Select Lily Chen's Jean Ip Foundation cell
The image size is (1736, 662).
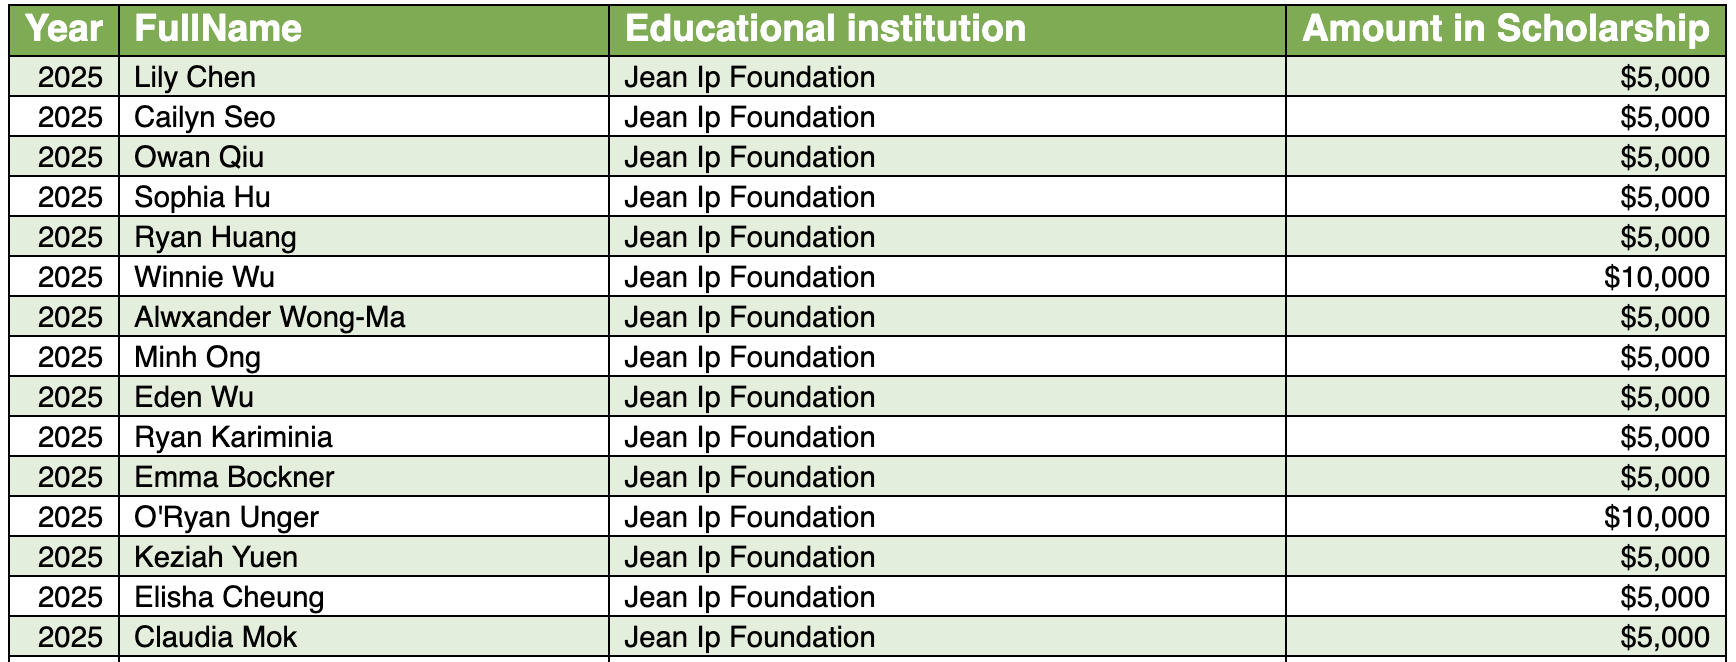click(x=749, y=77)
